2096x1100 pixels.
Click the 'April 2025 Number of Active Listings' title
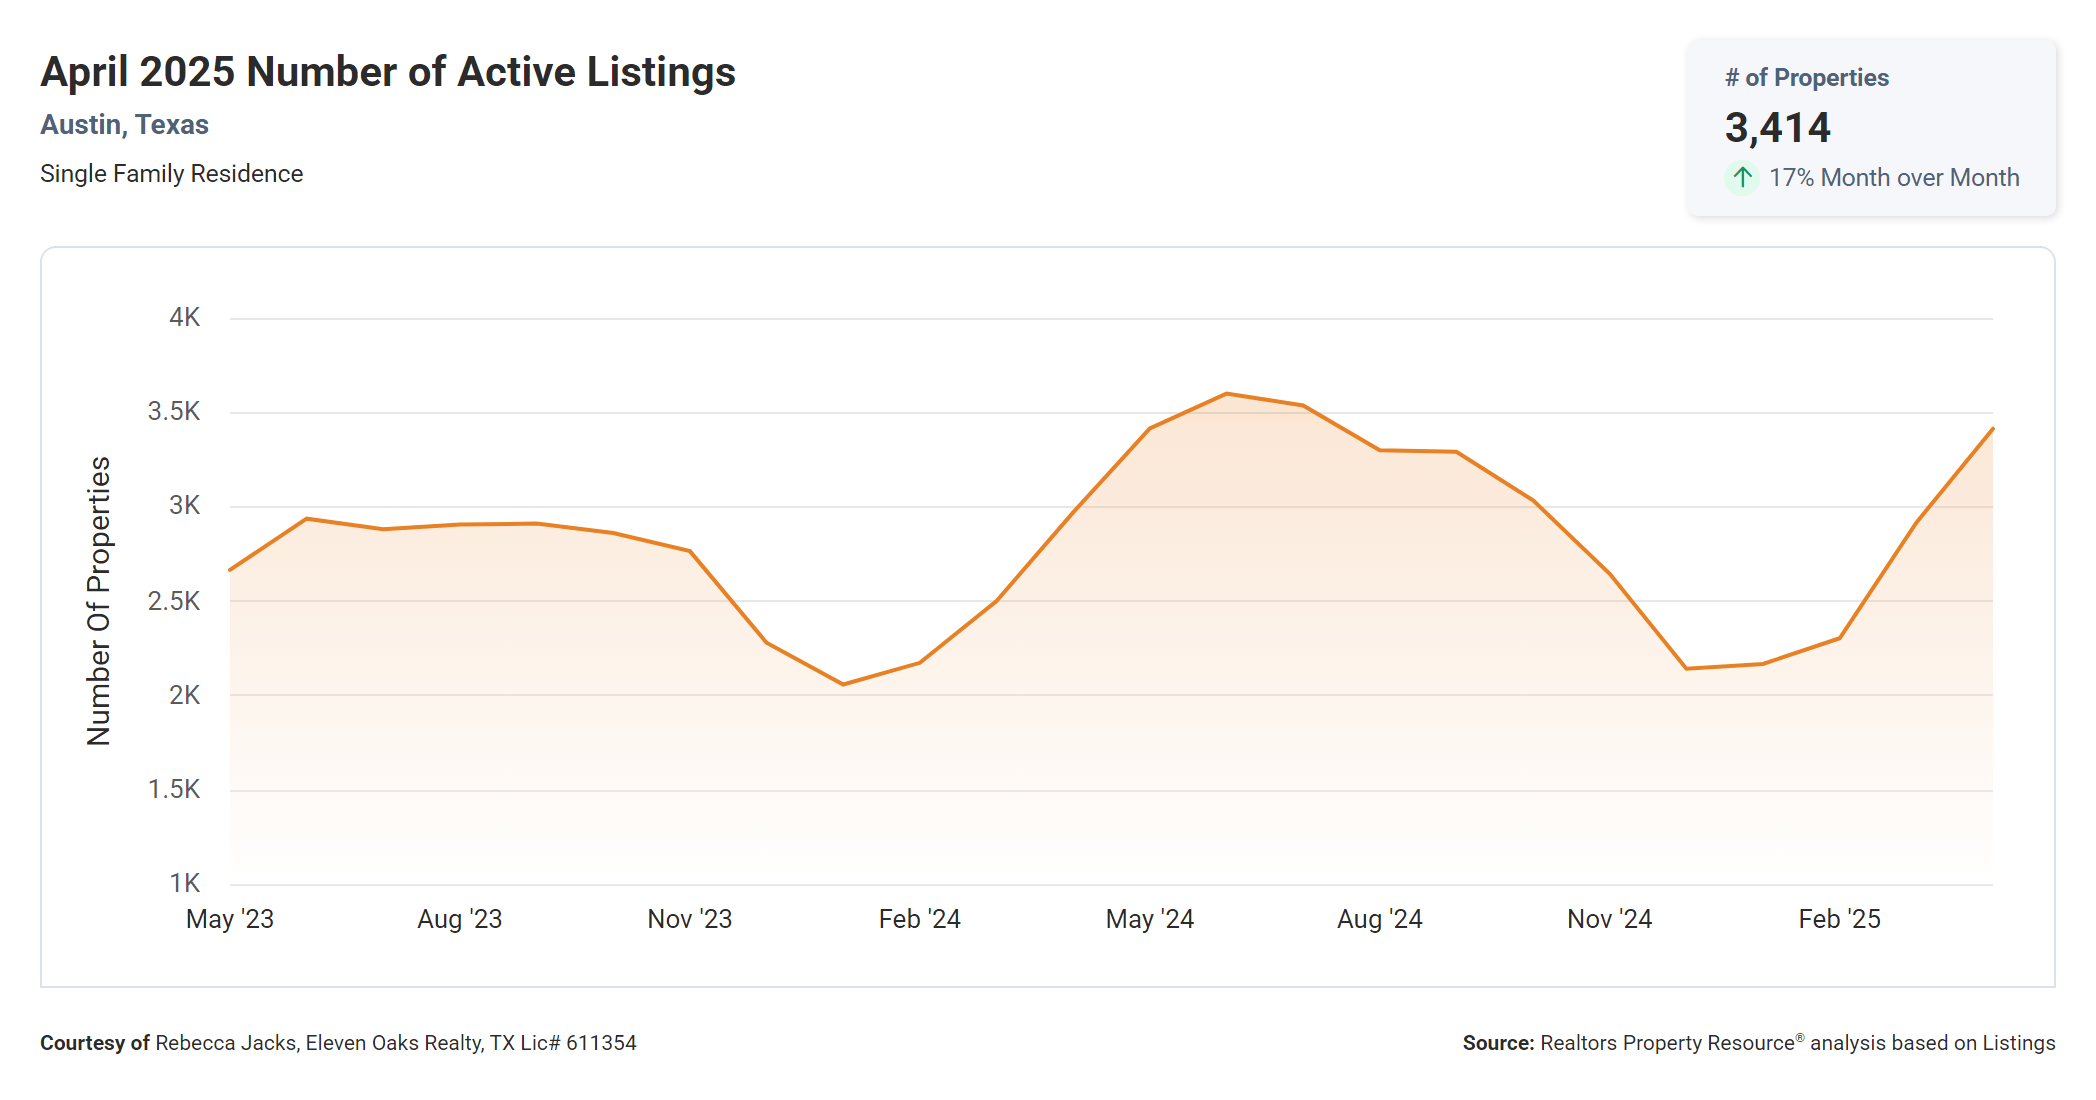[388, 72]
